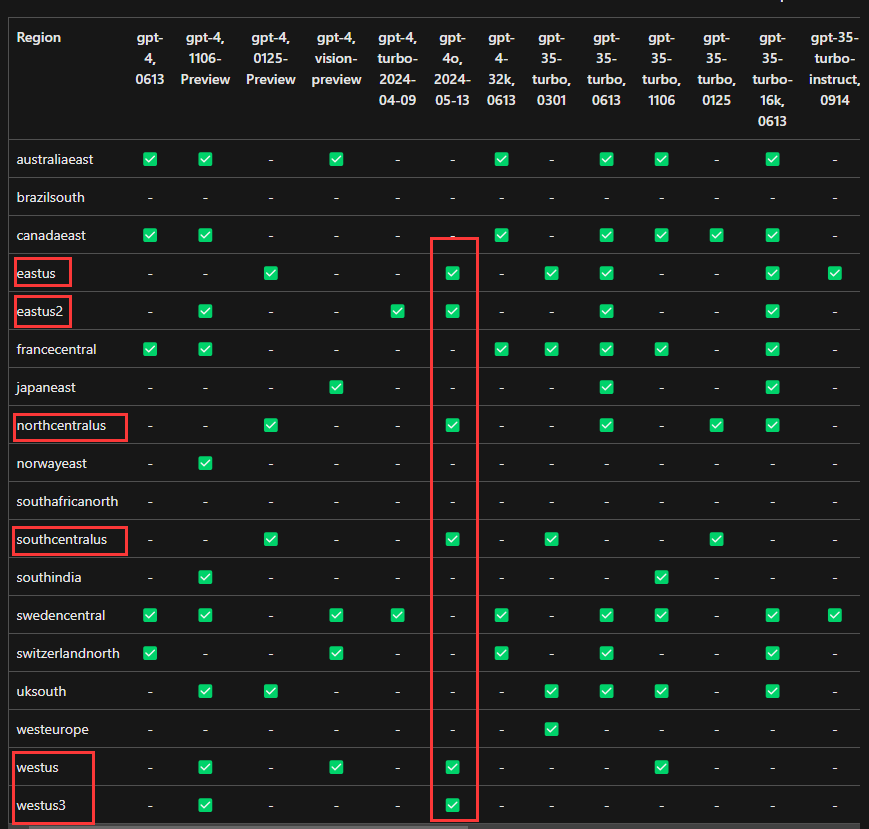Click the gpt-4, 0613 column header
Image resolution: width=869 pixels, height=829 pixels.
tap(150, 59)
